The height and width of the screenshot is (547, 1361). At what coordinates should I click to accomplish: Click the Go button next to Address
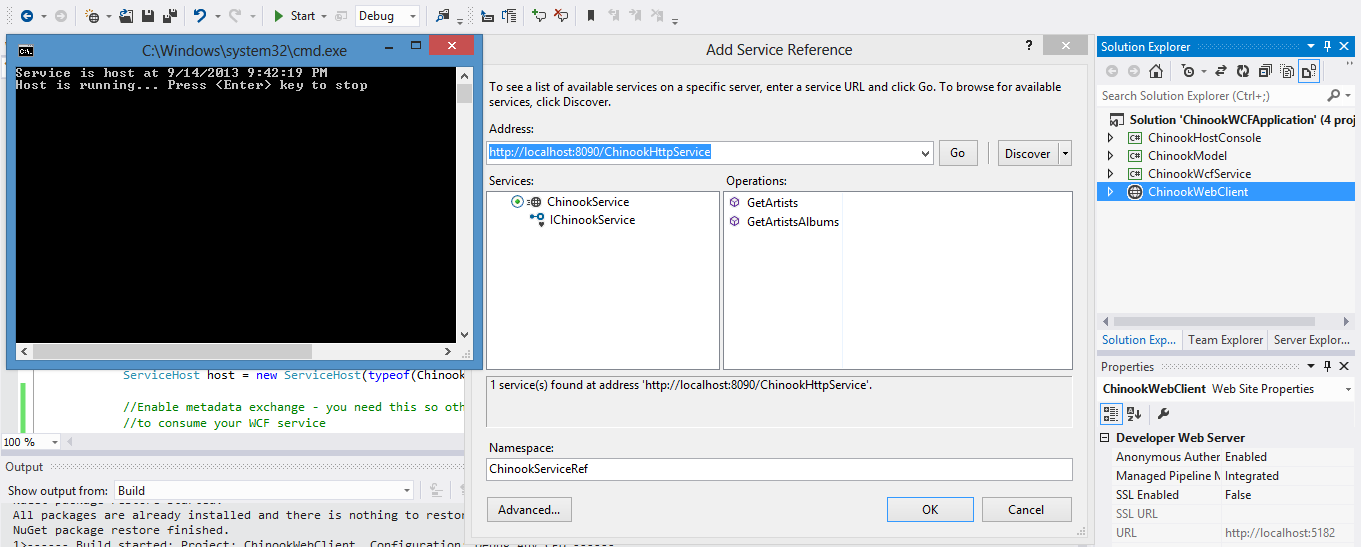pos(957,153)
